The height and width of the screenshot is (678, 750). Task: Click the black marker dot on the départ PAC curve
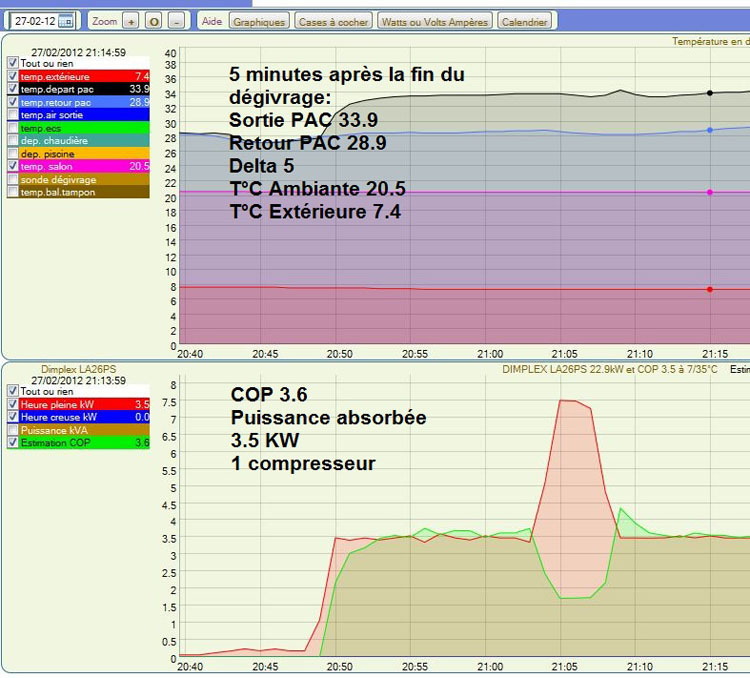click(x=710, y=93)
